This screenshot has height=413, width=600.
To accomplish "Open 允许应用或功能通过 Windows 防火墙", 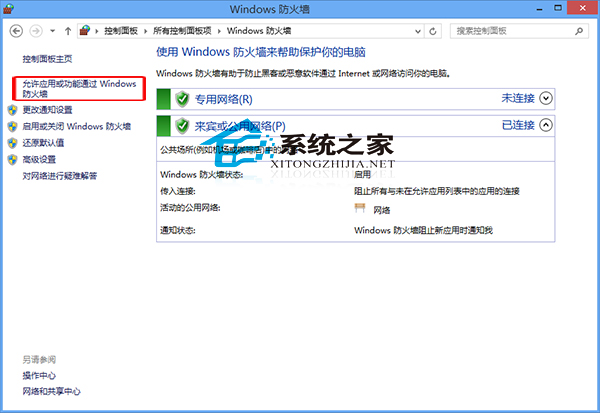I will [79, 88].
